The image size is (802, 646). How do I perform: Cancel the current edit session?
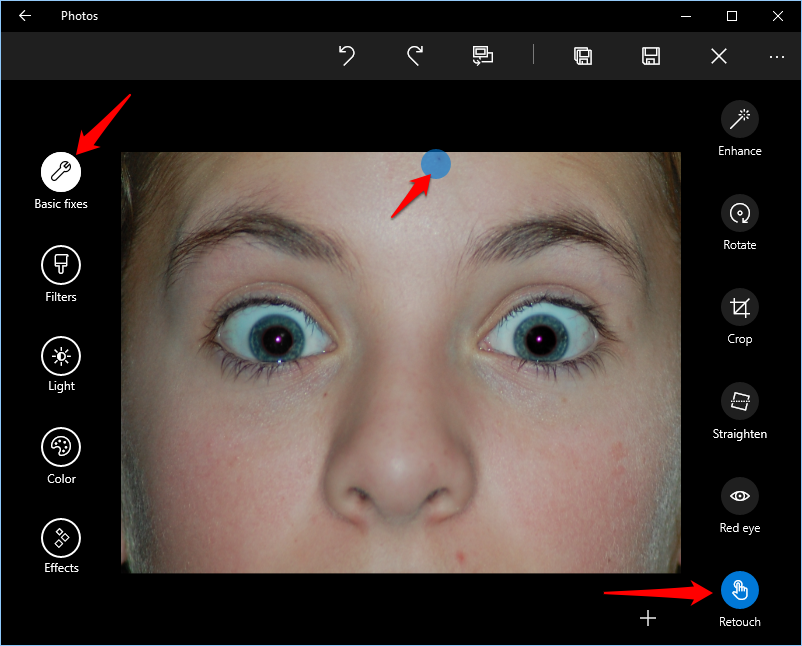point(719,56)
